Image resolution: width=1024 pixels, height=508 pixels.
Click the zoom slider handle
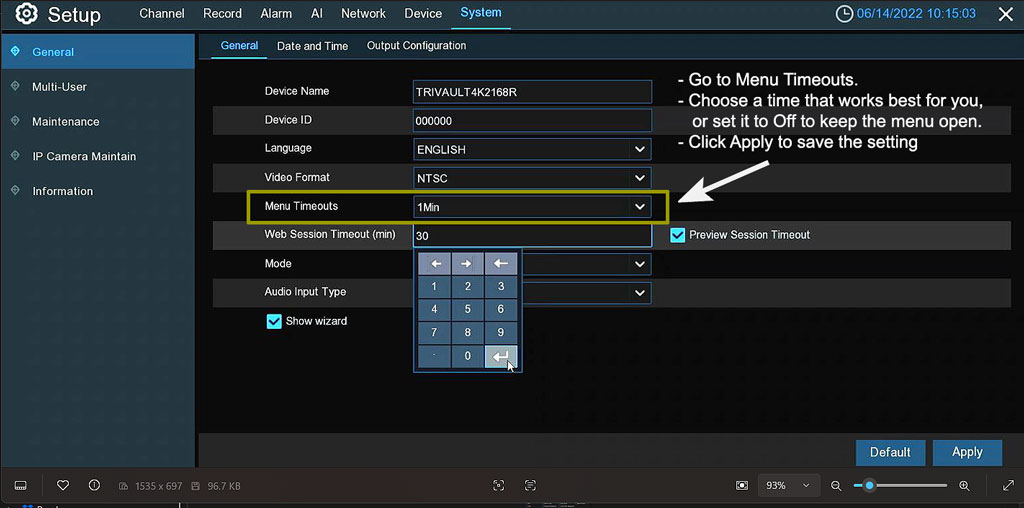869,486
